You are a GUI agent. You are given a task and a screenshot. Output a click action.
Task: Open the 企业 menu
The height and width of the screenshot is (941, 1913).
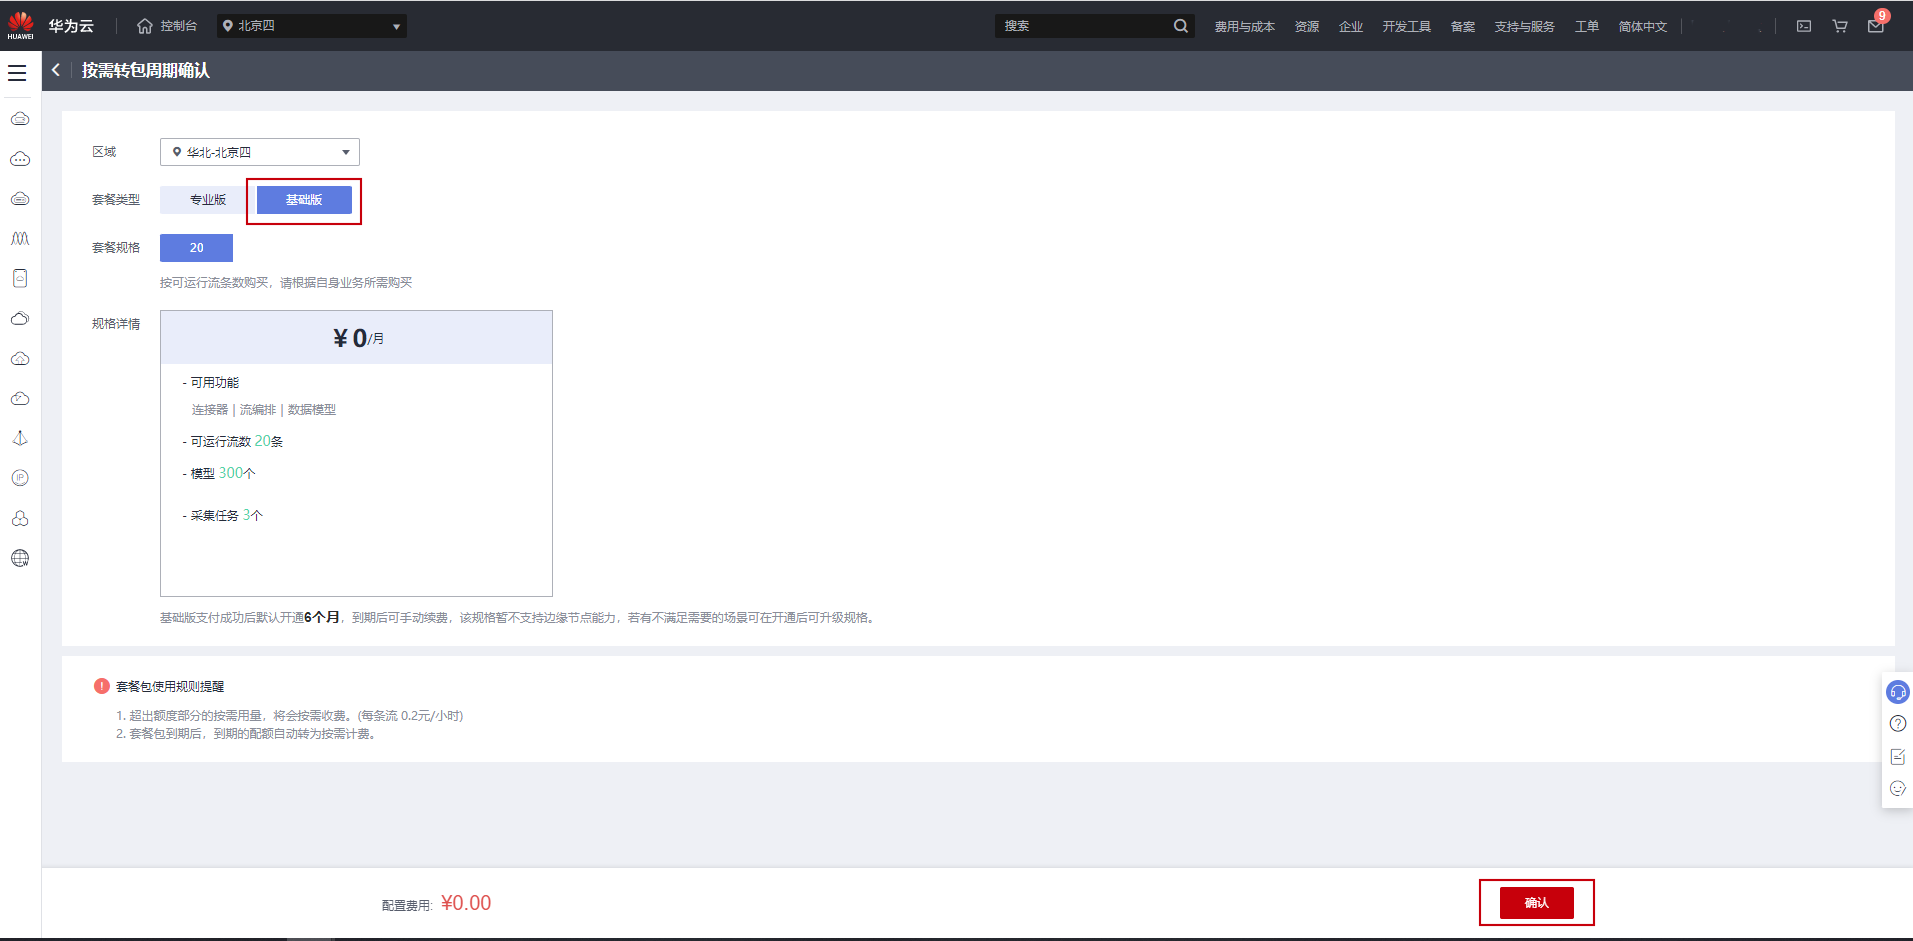point(1351,27)
